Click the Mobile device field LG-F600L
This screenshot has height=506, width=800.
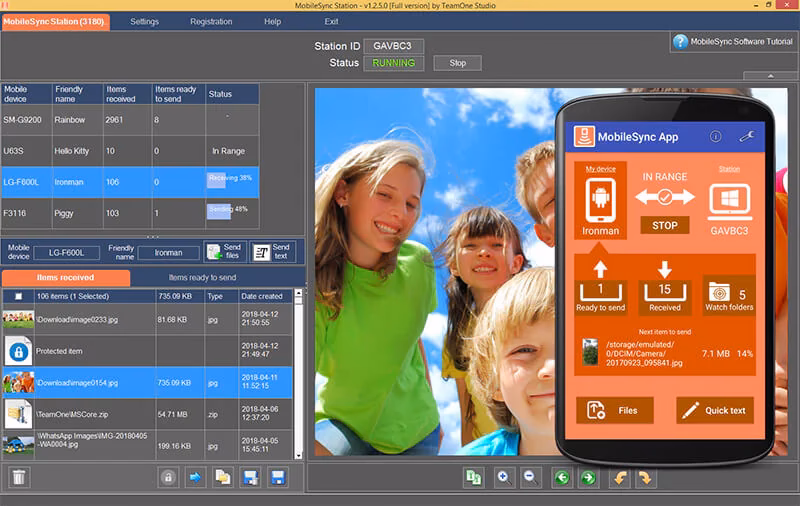66,252
